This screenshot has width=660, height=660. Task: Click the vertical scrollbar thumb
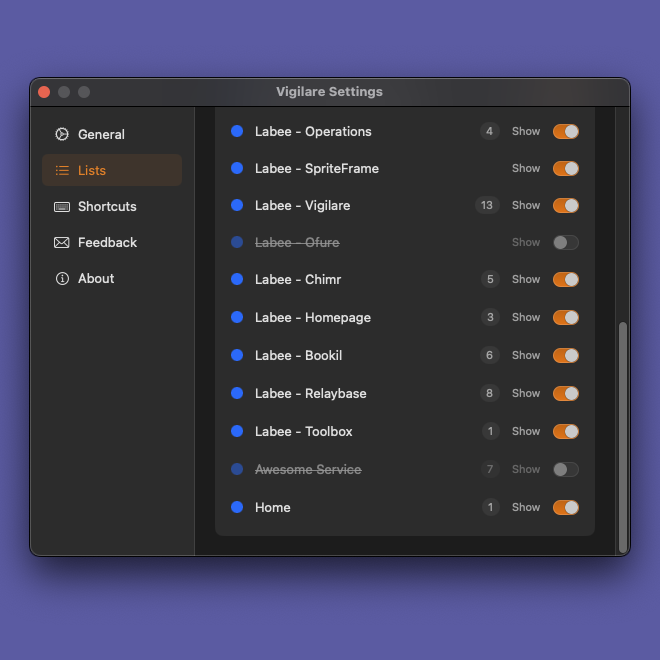coord(623,438)
